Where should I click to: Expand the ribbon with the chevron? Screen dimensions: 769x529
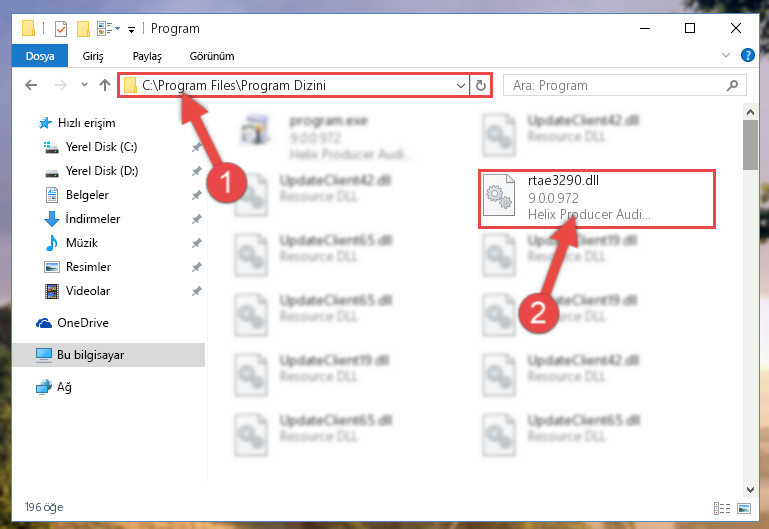pyautogui.click(x=726, y=55)
